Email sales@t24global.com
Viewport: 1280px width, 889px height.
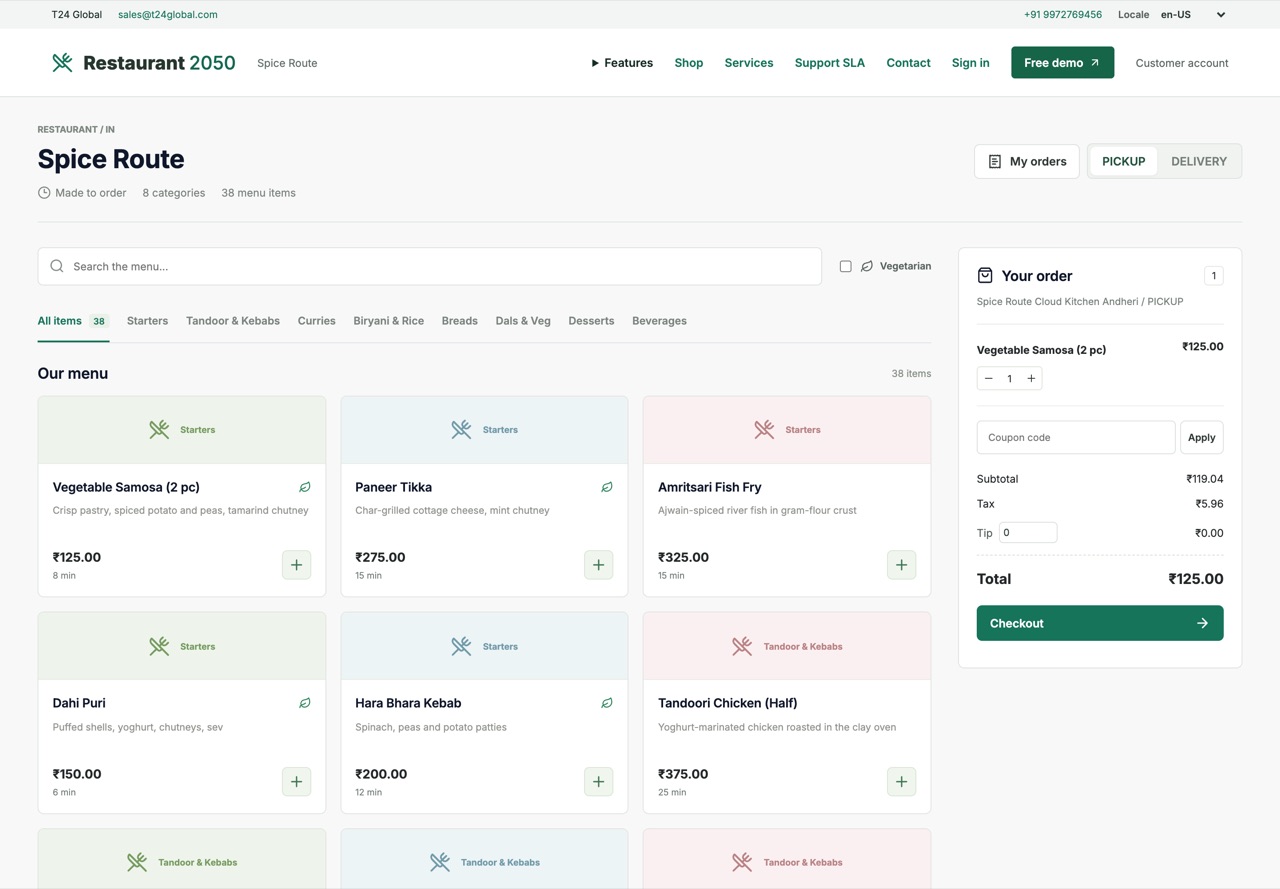(x=168, y=15)
